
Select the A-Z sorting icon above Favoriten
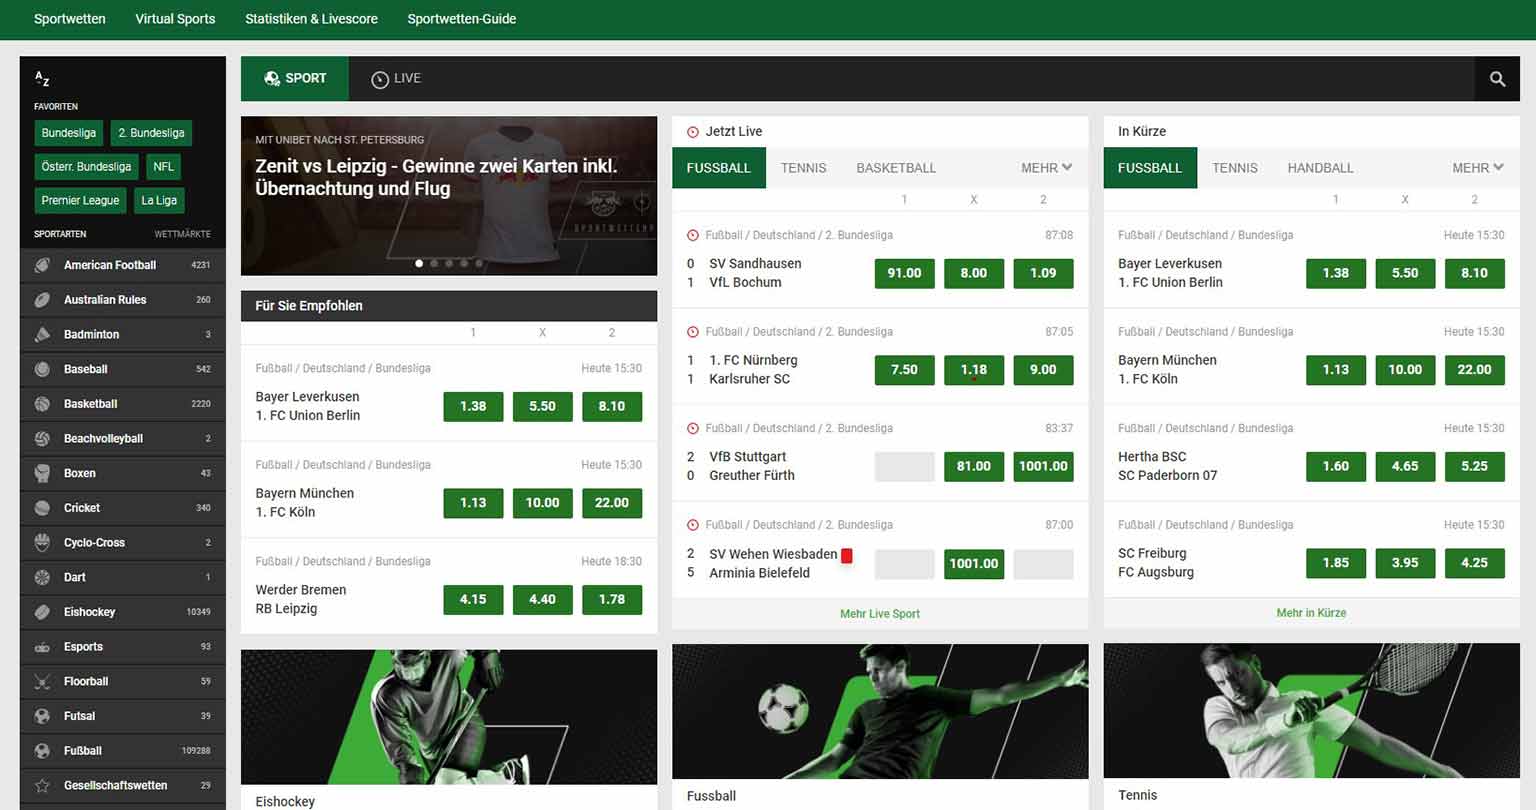pos(41,78)
